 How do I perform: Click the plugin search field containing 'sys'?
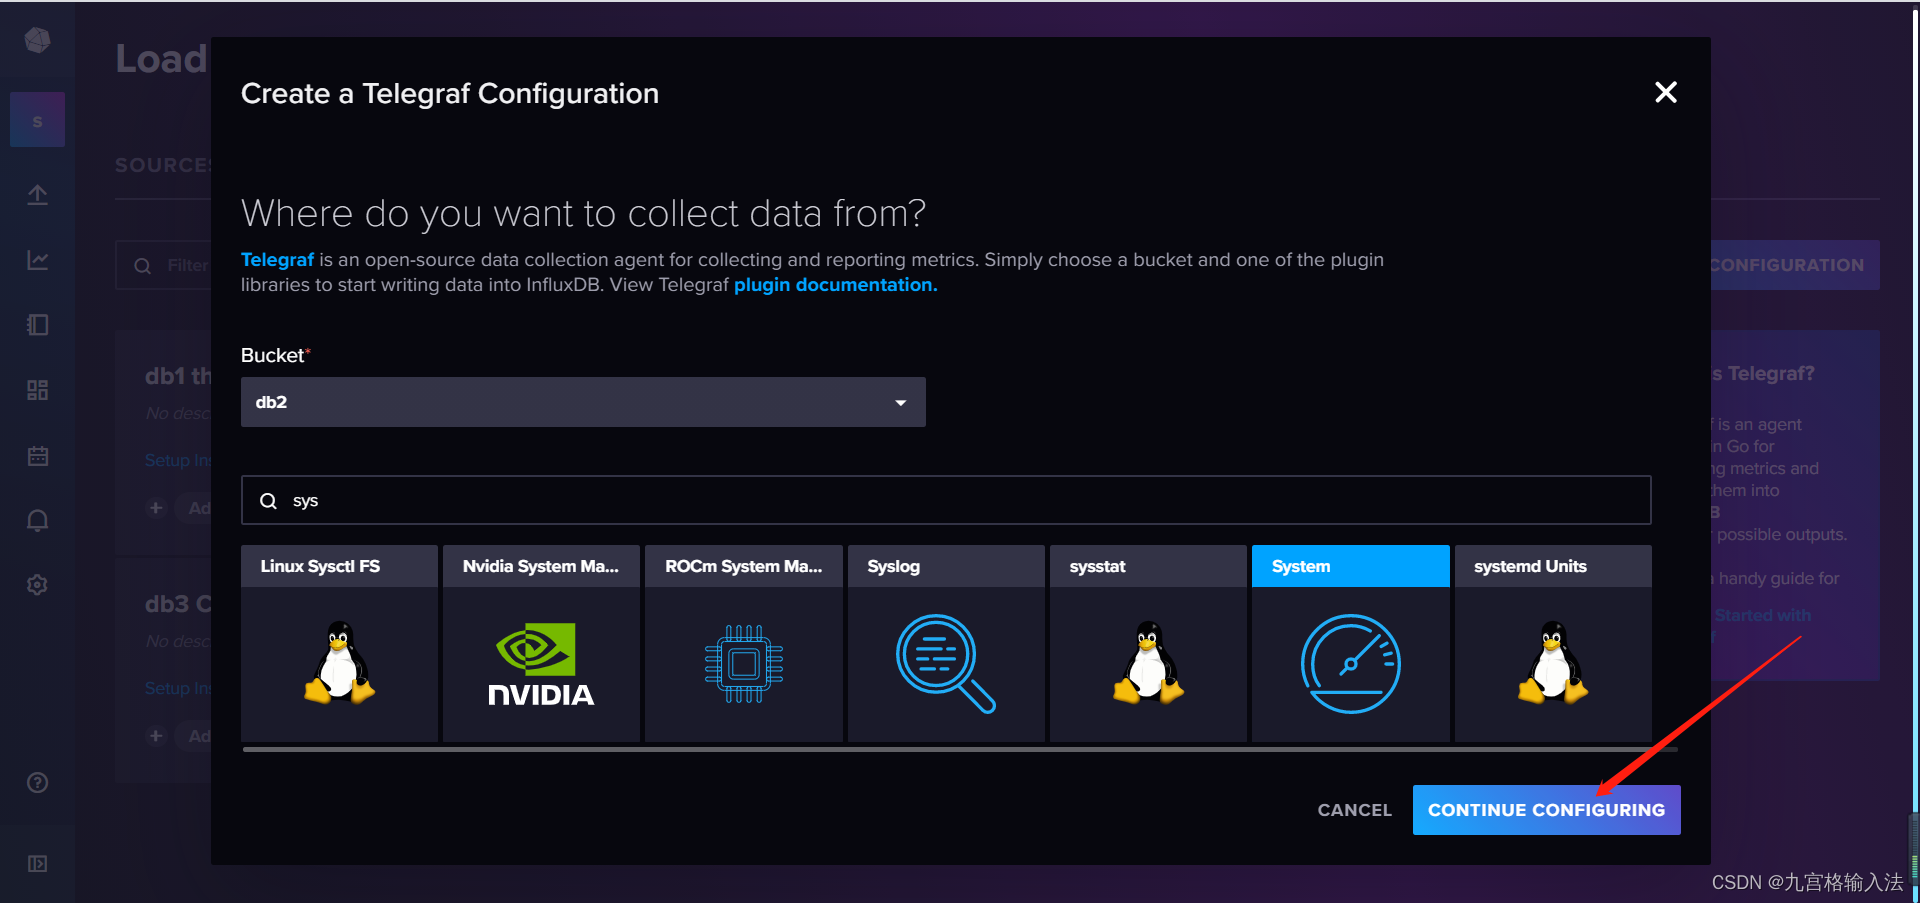[946, 500]
